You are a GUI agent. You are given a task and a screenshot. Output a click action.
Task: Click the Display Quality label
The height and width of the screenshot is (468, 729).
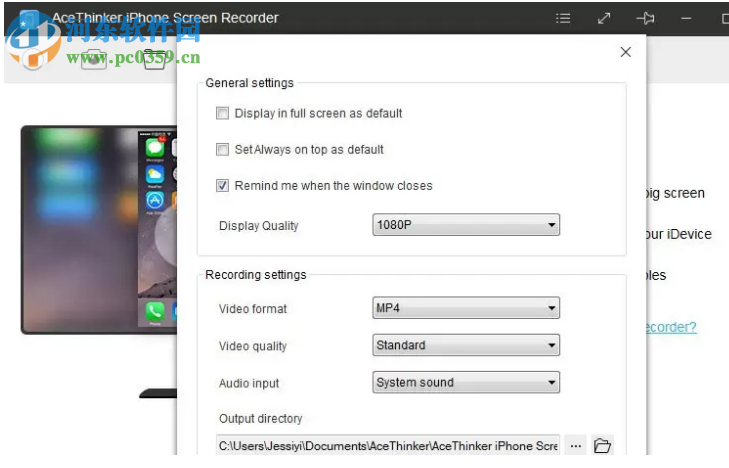click(x=259, y=226)
